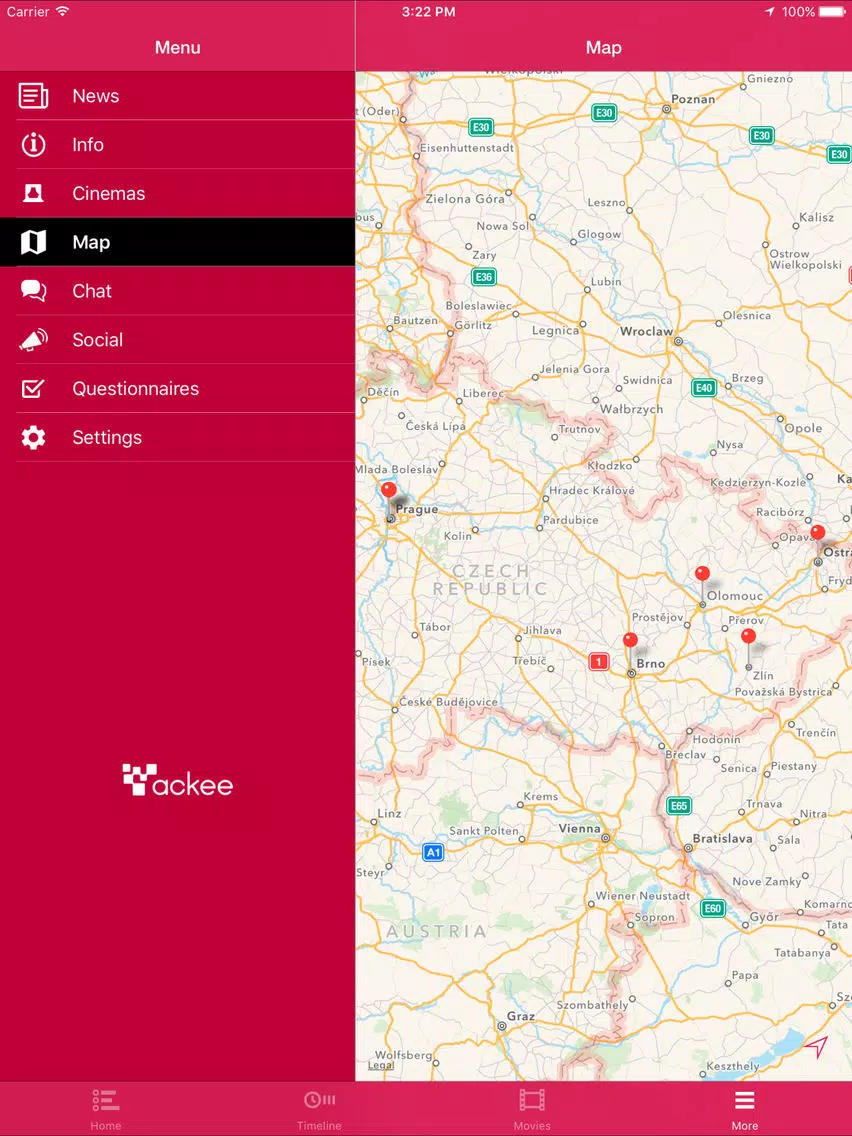The image size is (852, 1136).
Task: Tap the Home list icon in tab bar
Action: coord(106,1100)
